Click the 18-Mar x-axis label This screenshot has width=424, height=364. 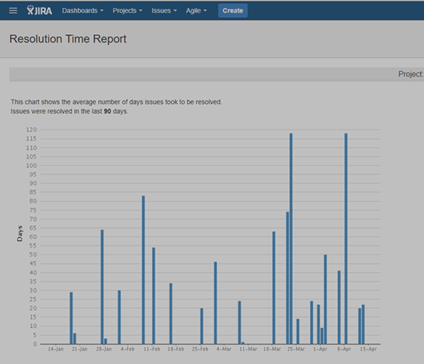[x=272, y=349]
